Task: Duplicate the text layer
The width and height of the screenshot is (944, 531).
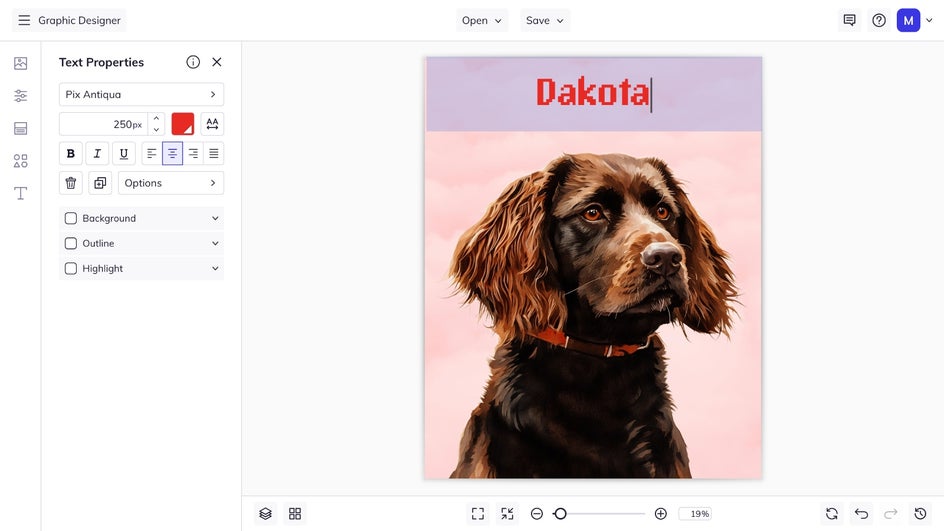Action: [x=100, y=183]
